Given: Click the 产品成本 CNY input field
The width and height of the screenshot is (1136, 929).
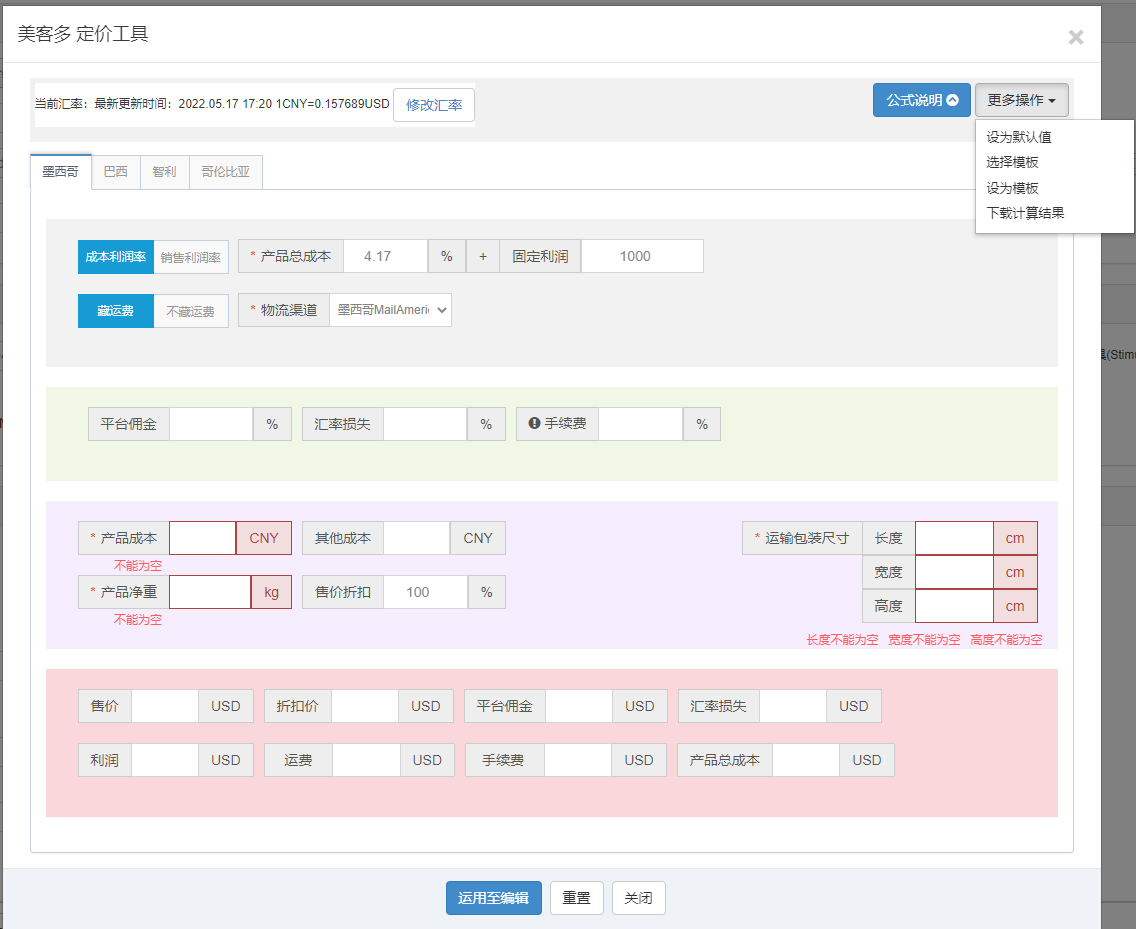Looking at the screenshot, I should (202, 538).
